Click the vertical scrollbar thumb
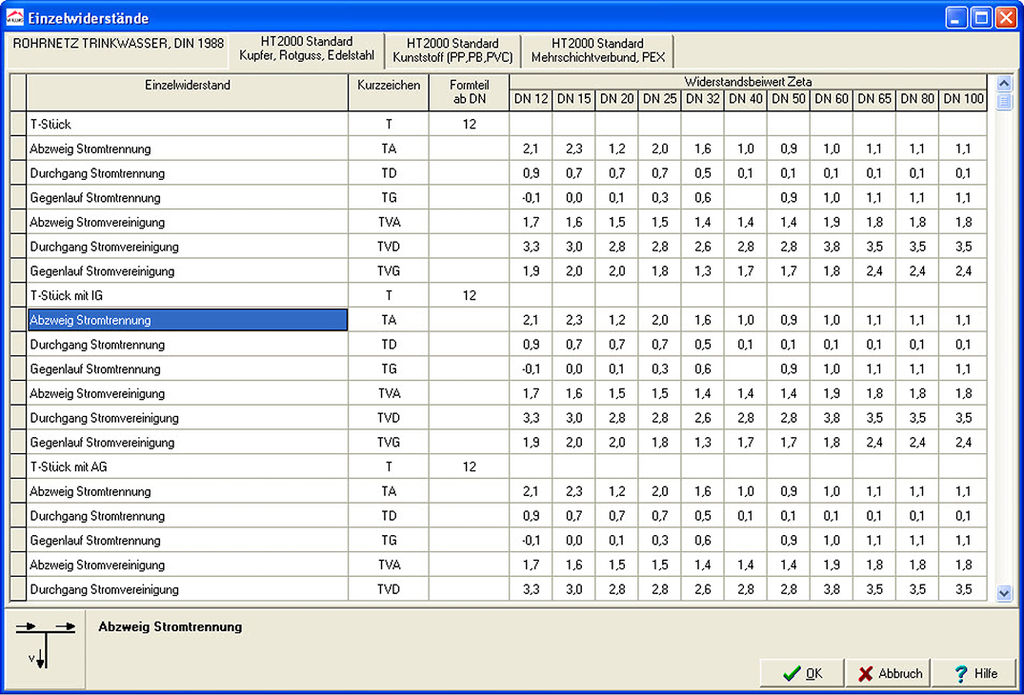The height and width of the screenshot is (695, 1024). tap(1004, 101)
